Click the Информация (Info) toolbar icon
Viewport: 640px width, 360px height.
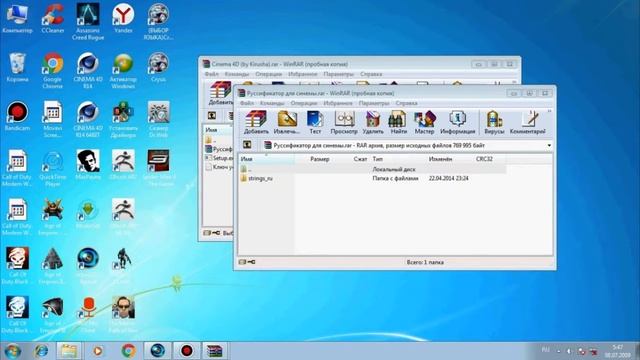[x=458, y=122]
